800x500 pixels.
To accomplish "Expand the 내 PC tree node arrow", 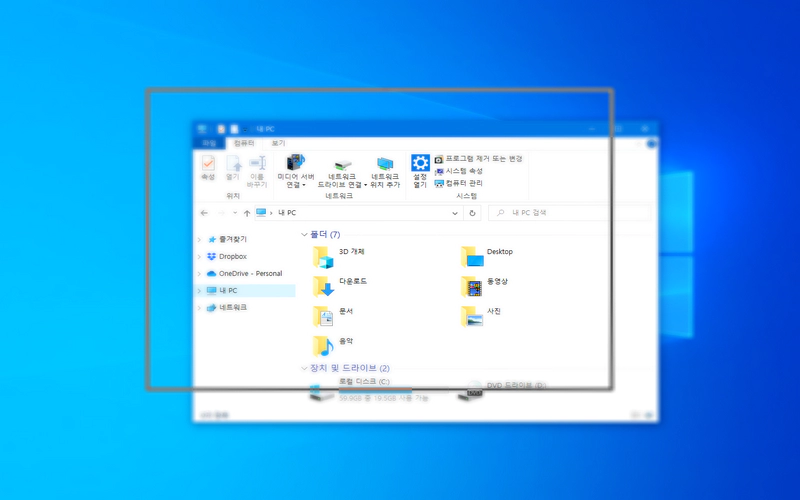I will click(x=199, y=291).
